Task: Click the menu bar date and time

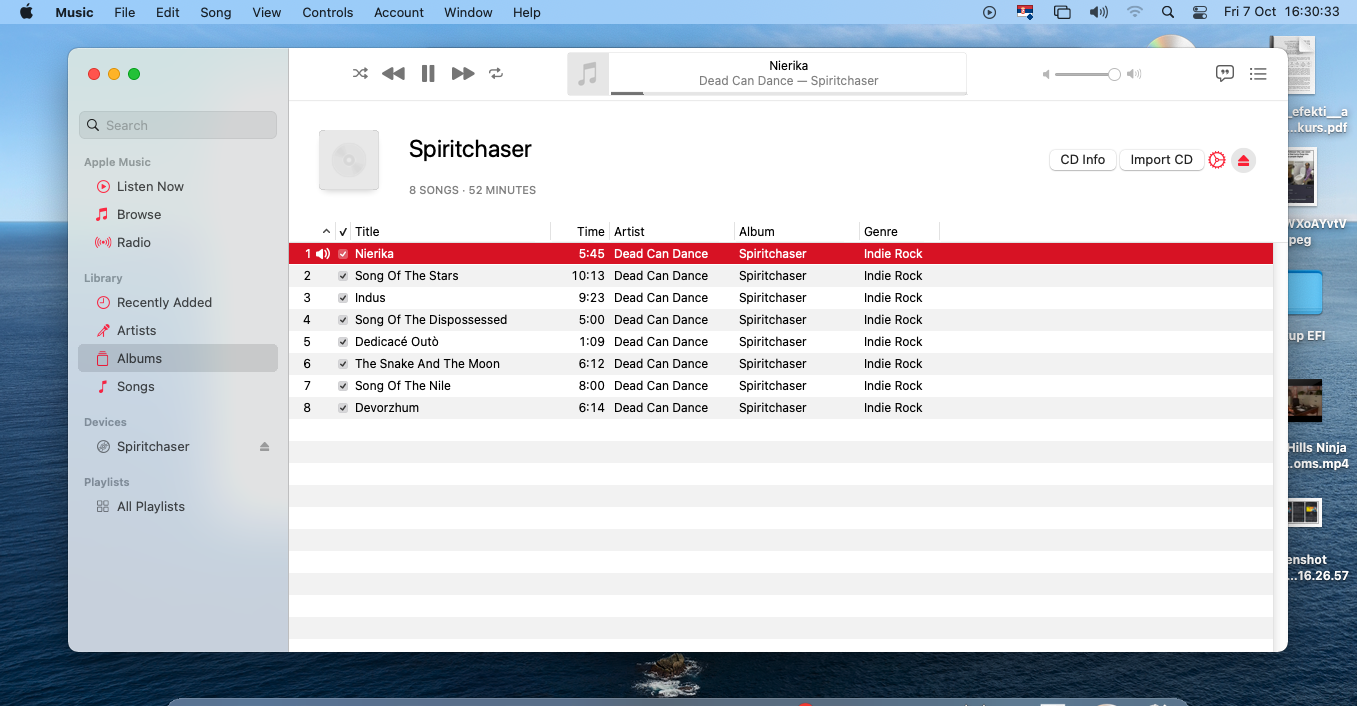Action: point(1281,12)
